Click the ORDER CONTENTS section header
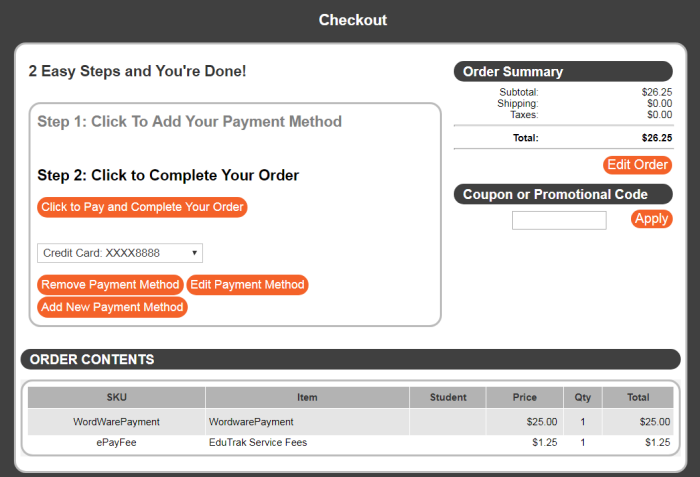Screen dimensions: 700x477 point(350,359)
